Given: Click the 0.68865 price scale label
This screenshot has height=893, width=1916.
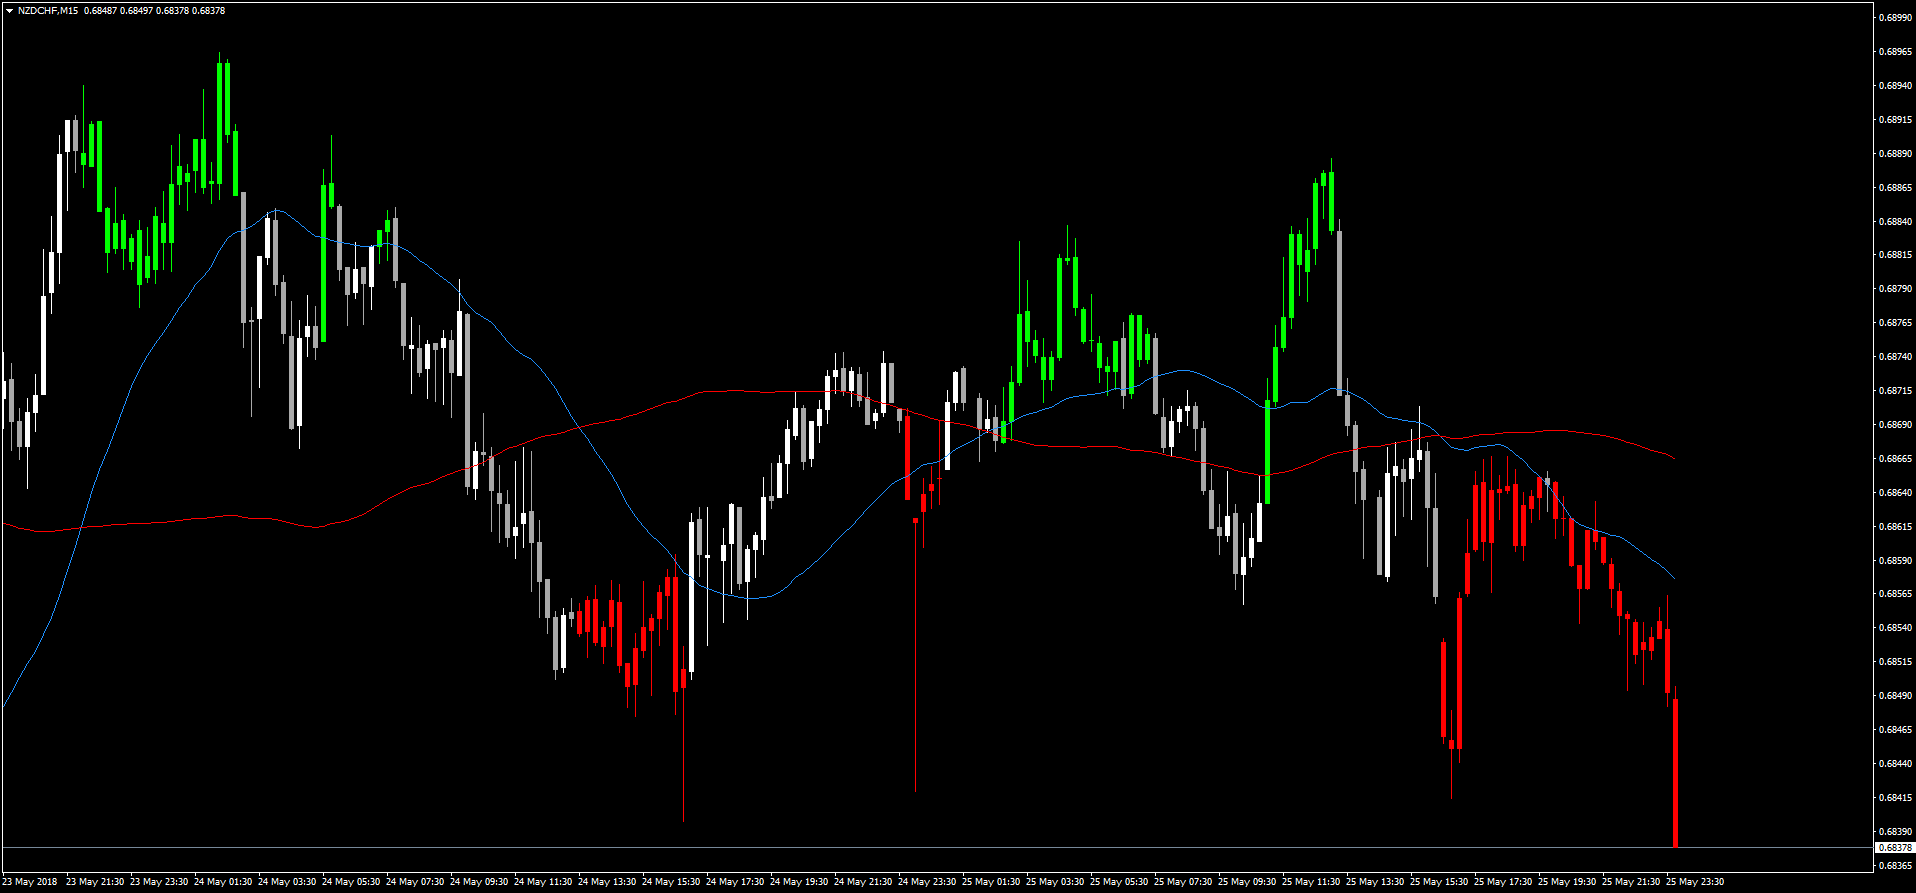Looking at the screenshot, I should coord(1895,188).
